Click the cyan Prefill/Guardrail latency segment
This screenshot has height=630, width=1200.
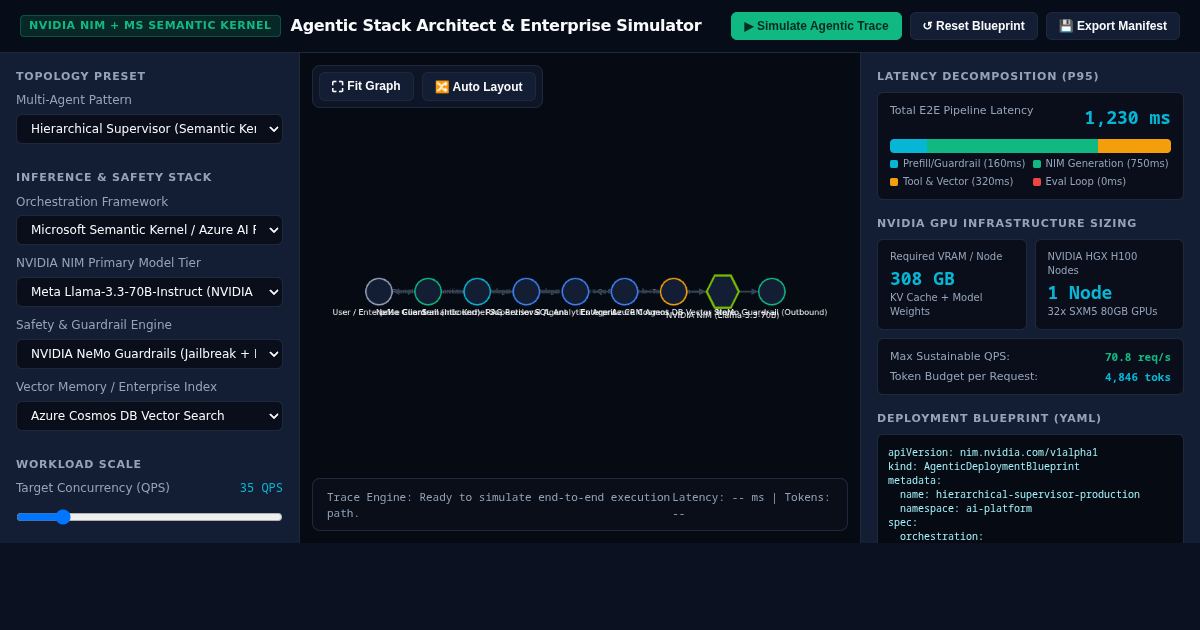point(908,146)
